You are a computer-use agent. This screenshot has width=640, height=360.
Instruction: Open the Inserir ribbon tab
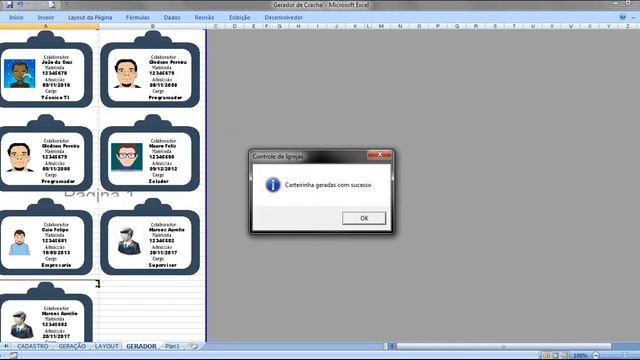point(46,18)
